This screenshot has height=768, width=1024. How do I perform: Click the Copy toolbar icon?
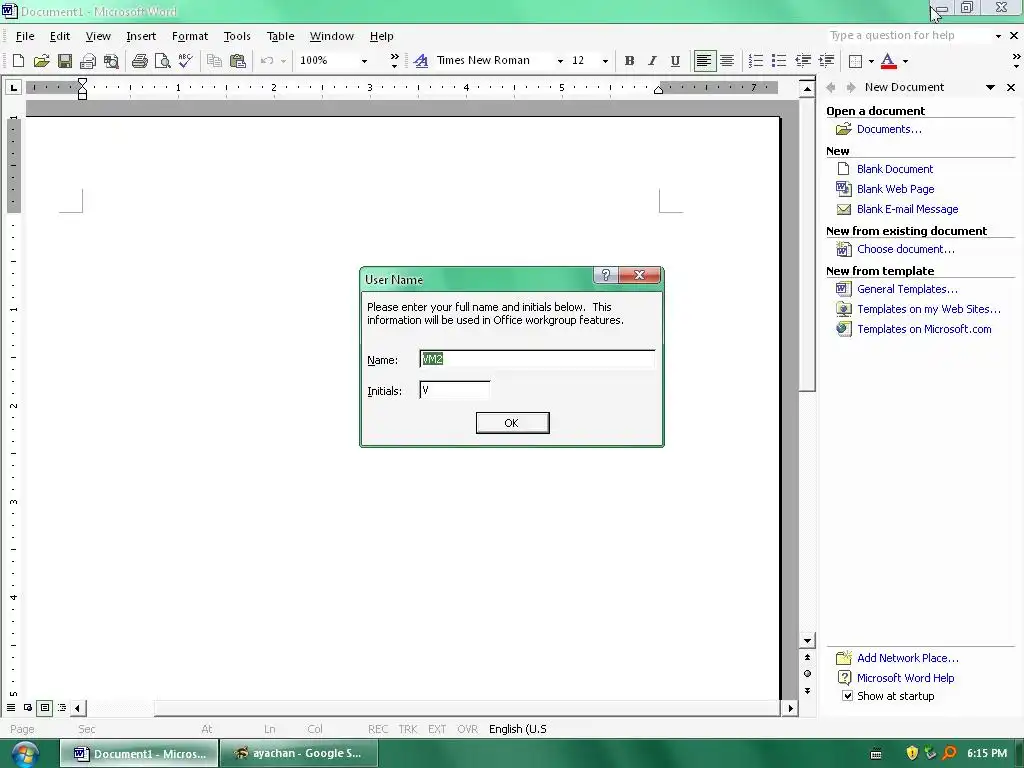pos(214,61)
